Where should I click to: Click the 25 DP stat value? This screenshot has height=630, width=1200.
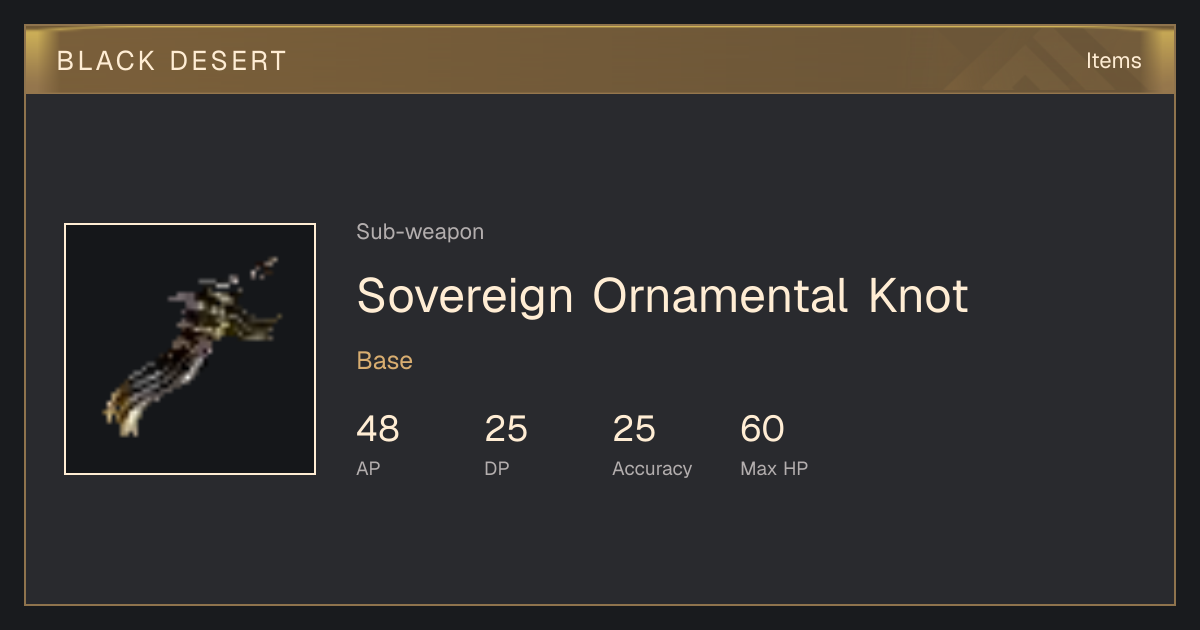(506, 430)
